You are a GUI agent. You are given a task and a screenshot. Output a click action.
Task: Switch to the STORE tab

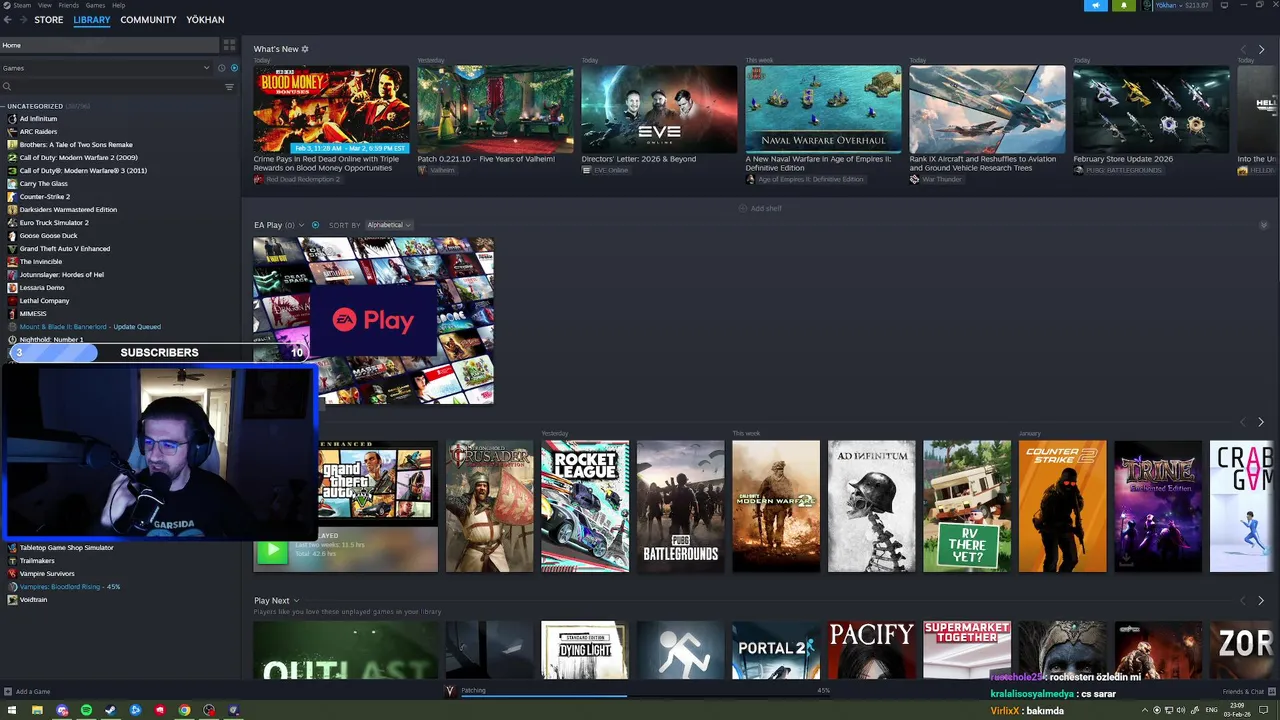tap(48, 20)
